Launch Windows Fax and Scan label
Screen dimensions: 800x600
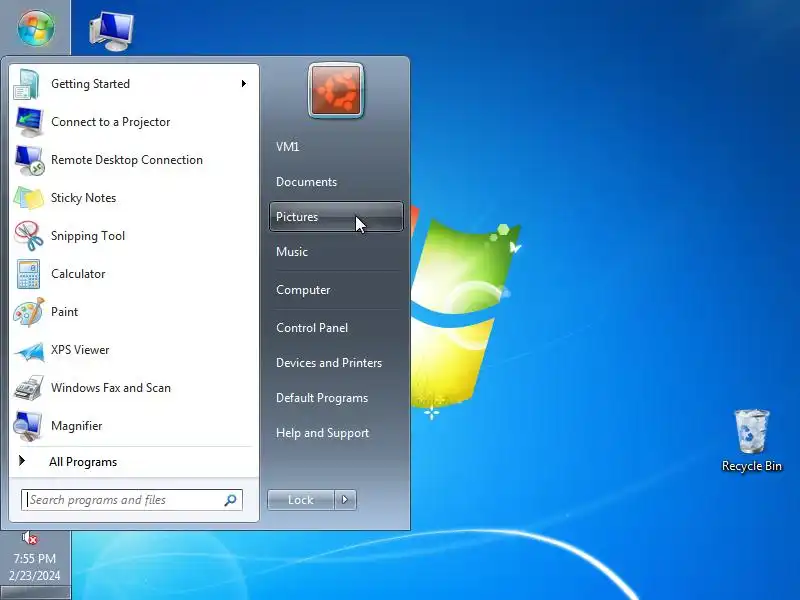point(111,388)
